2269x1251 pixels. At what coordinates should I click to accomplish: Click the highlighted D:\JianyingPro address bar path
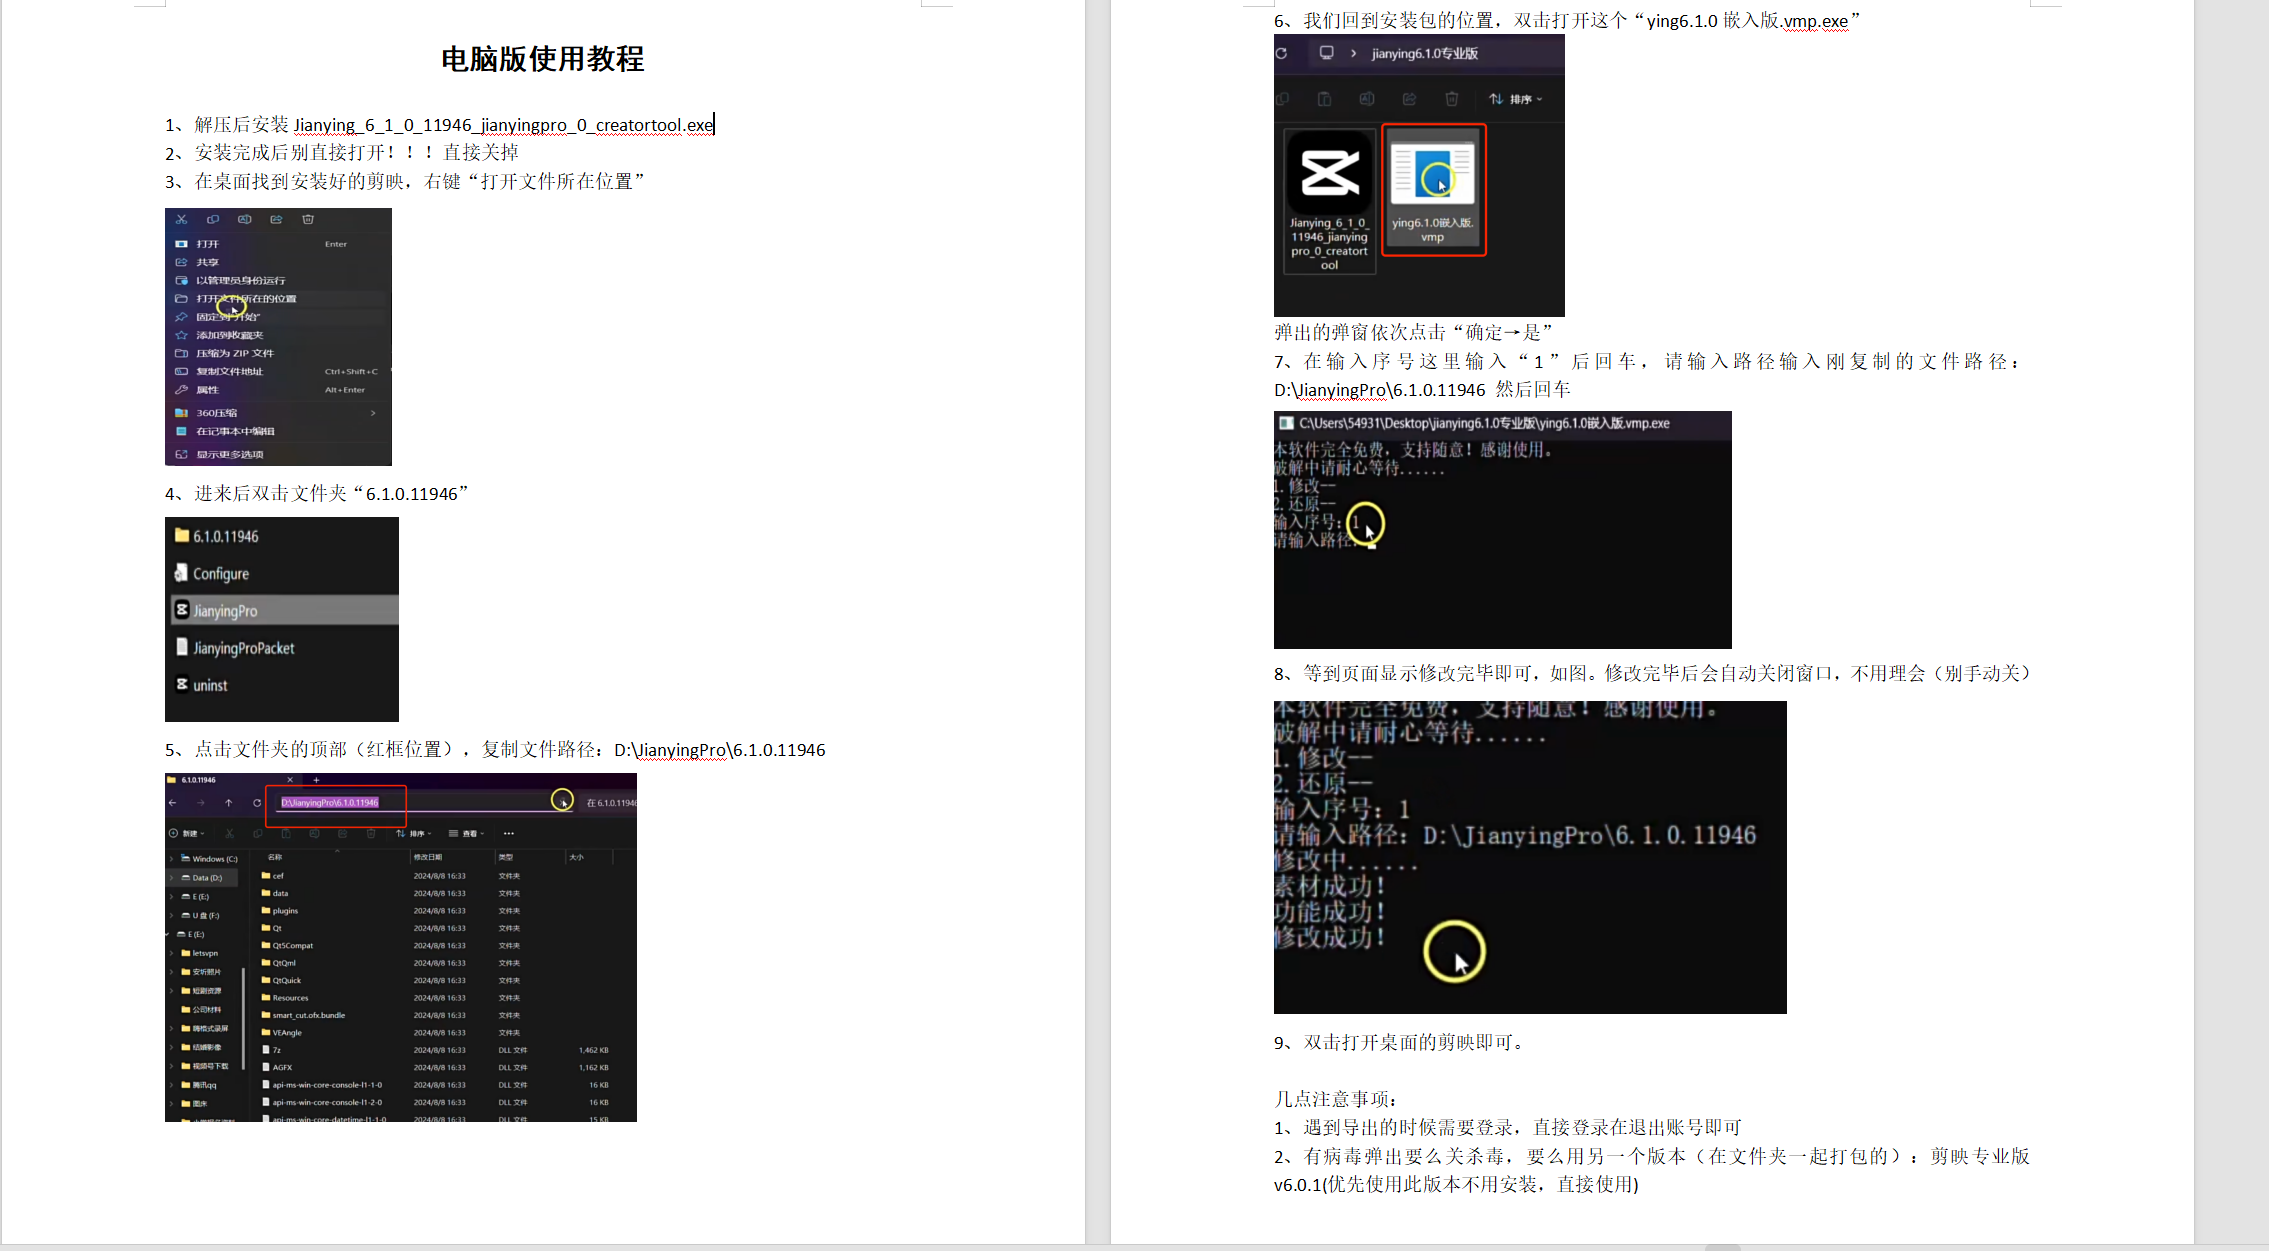click(330, 803)
